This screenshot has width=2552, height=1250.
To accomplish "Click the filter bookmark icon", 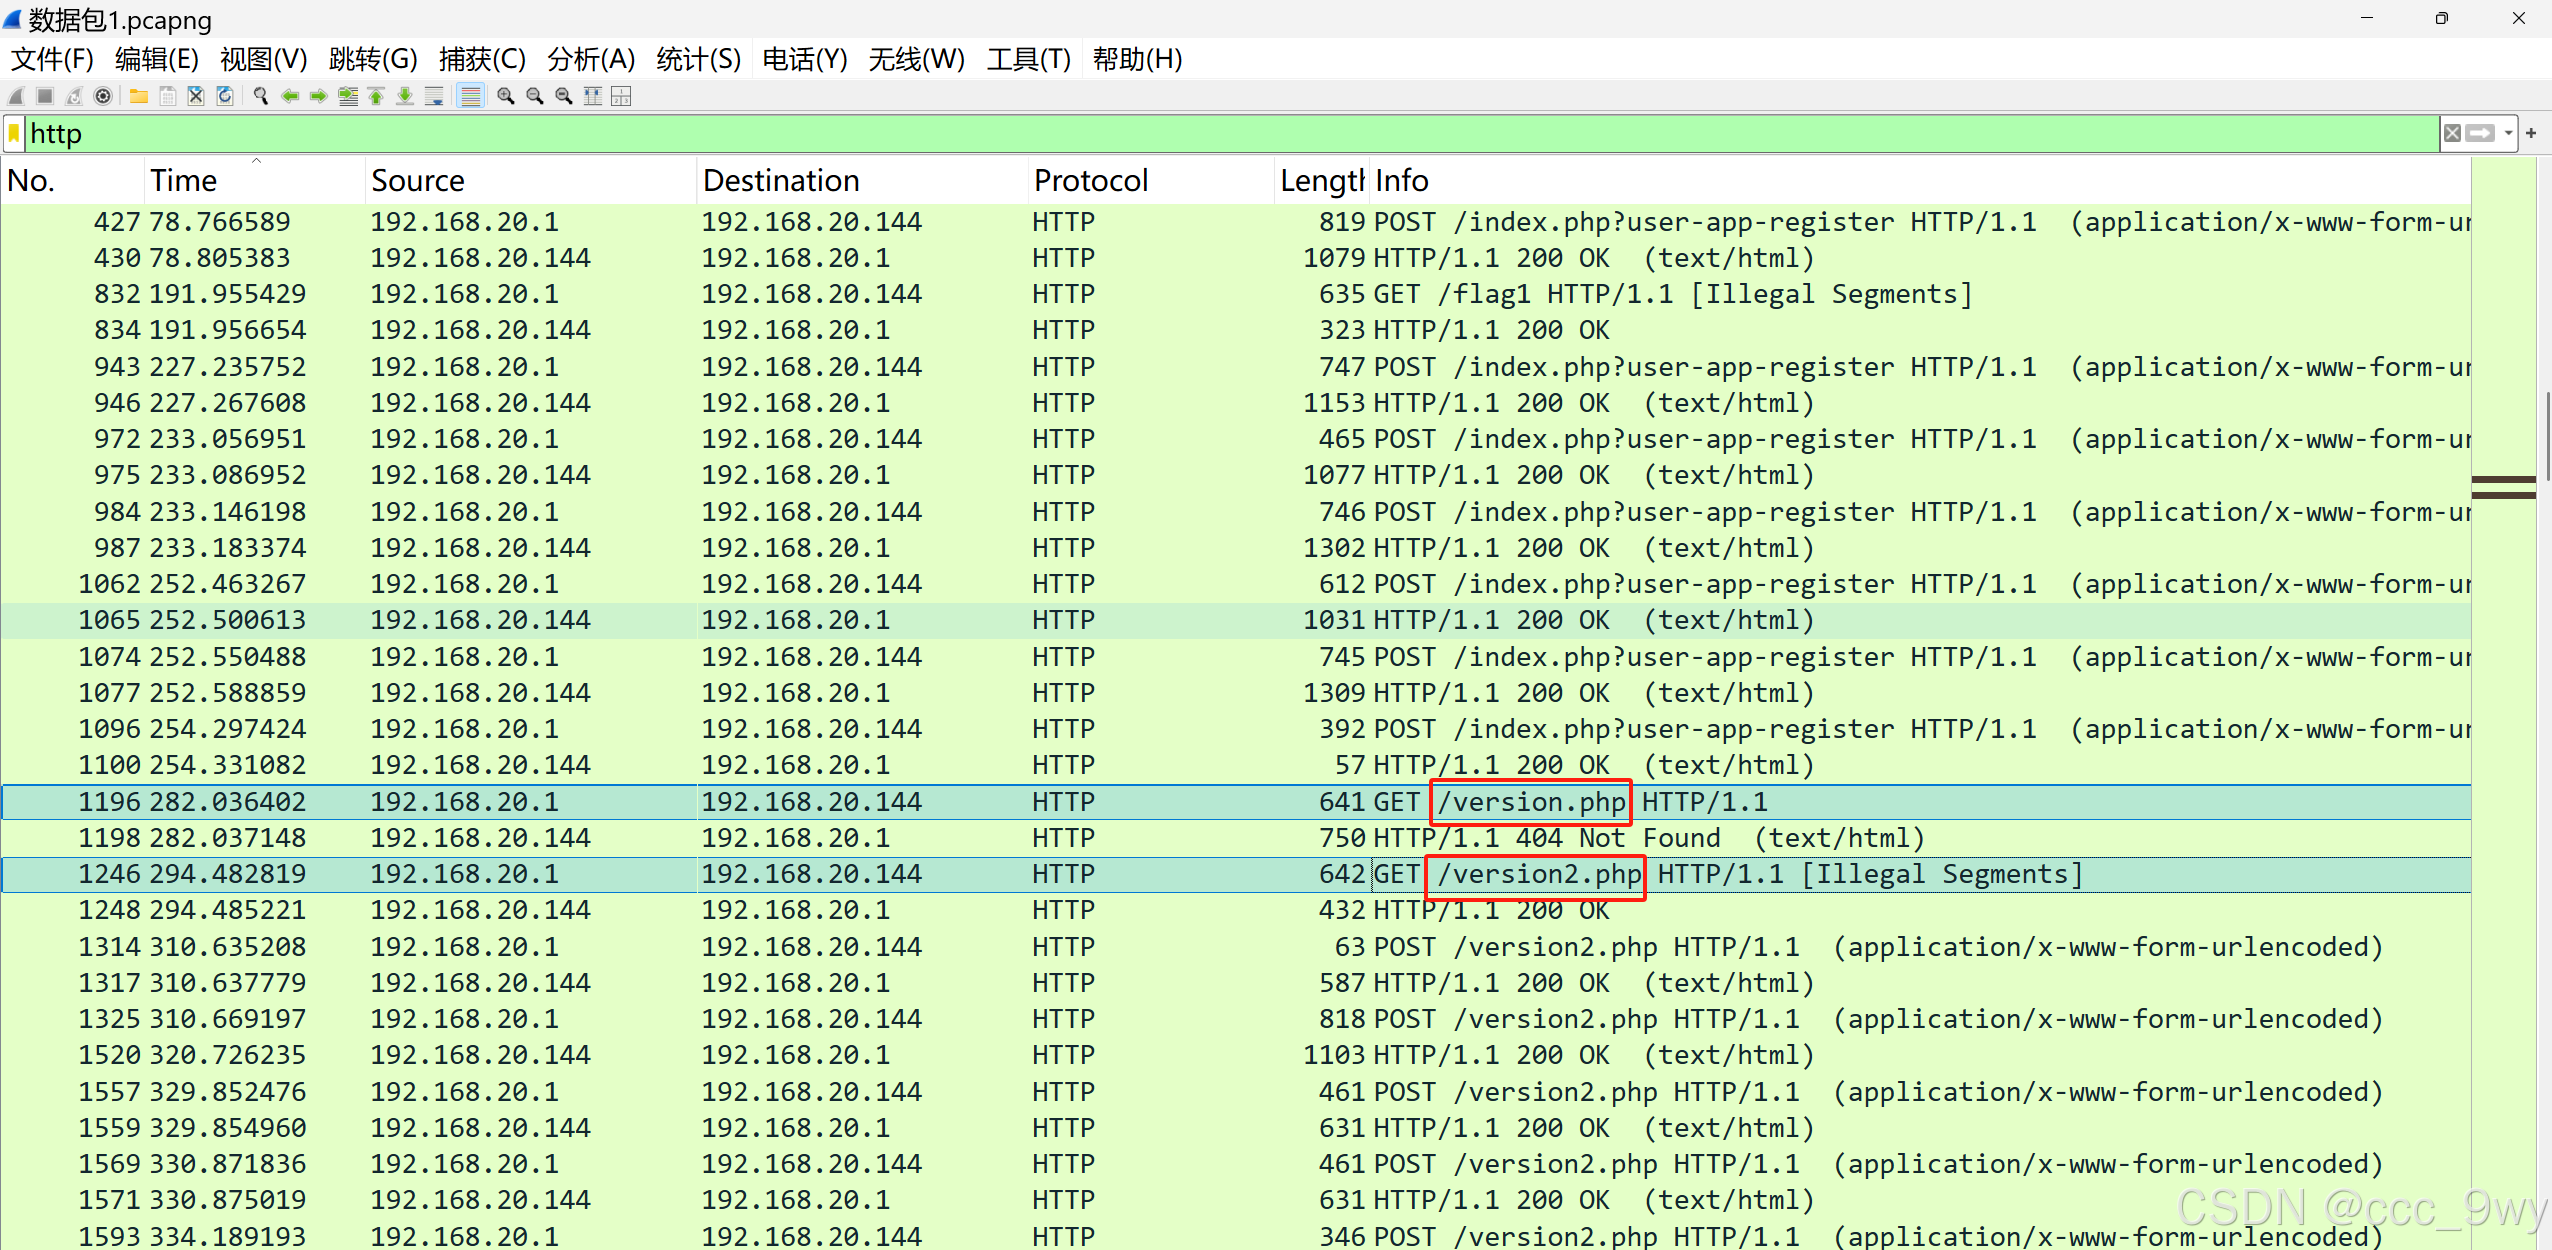I will pos(14,133).
